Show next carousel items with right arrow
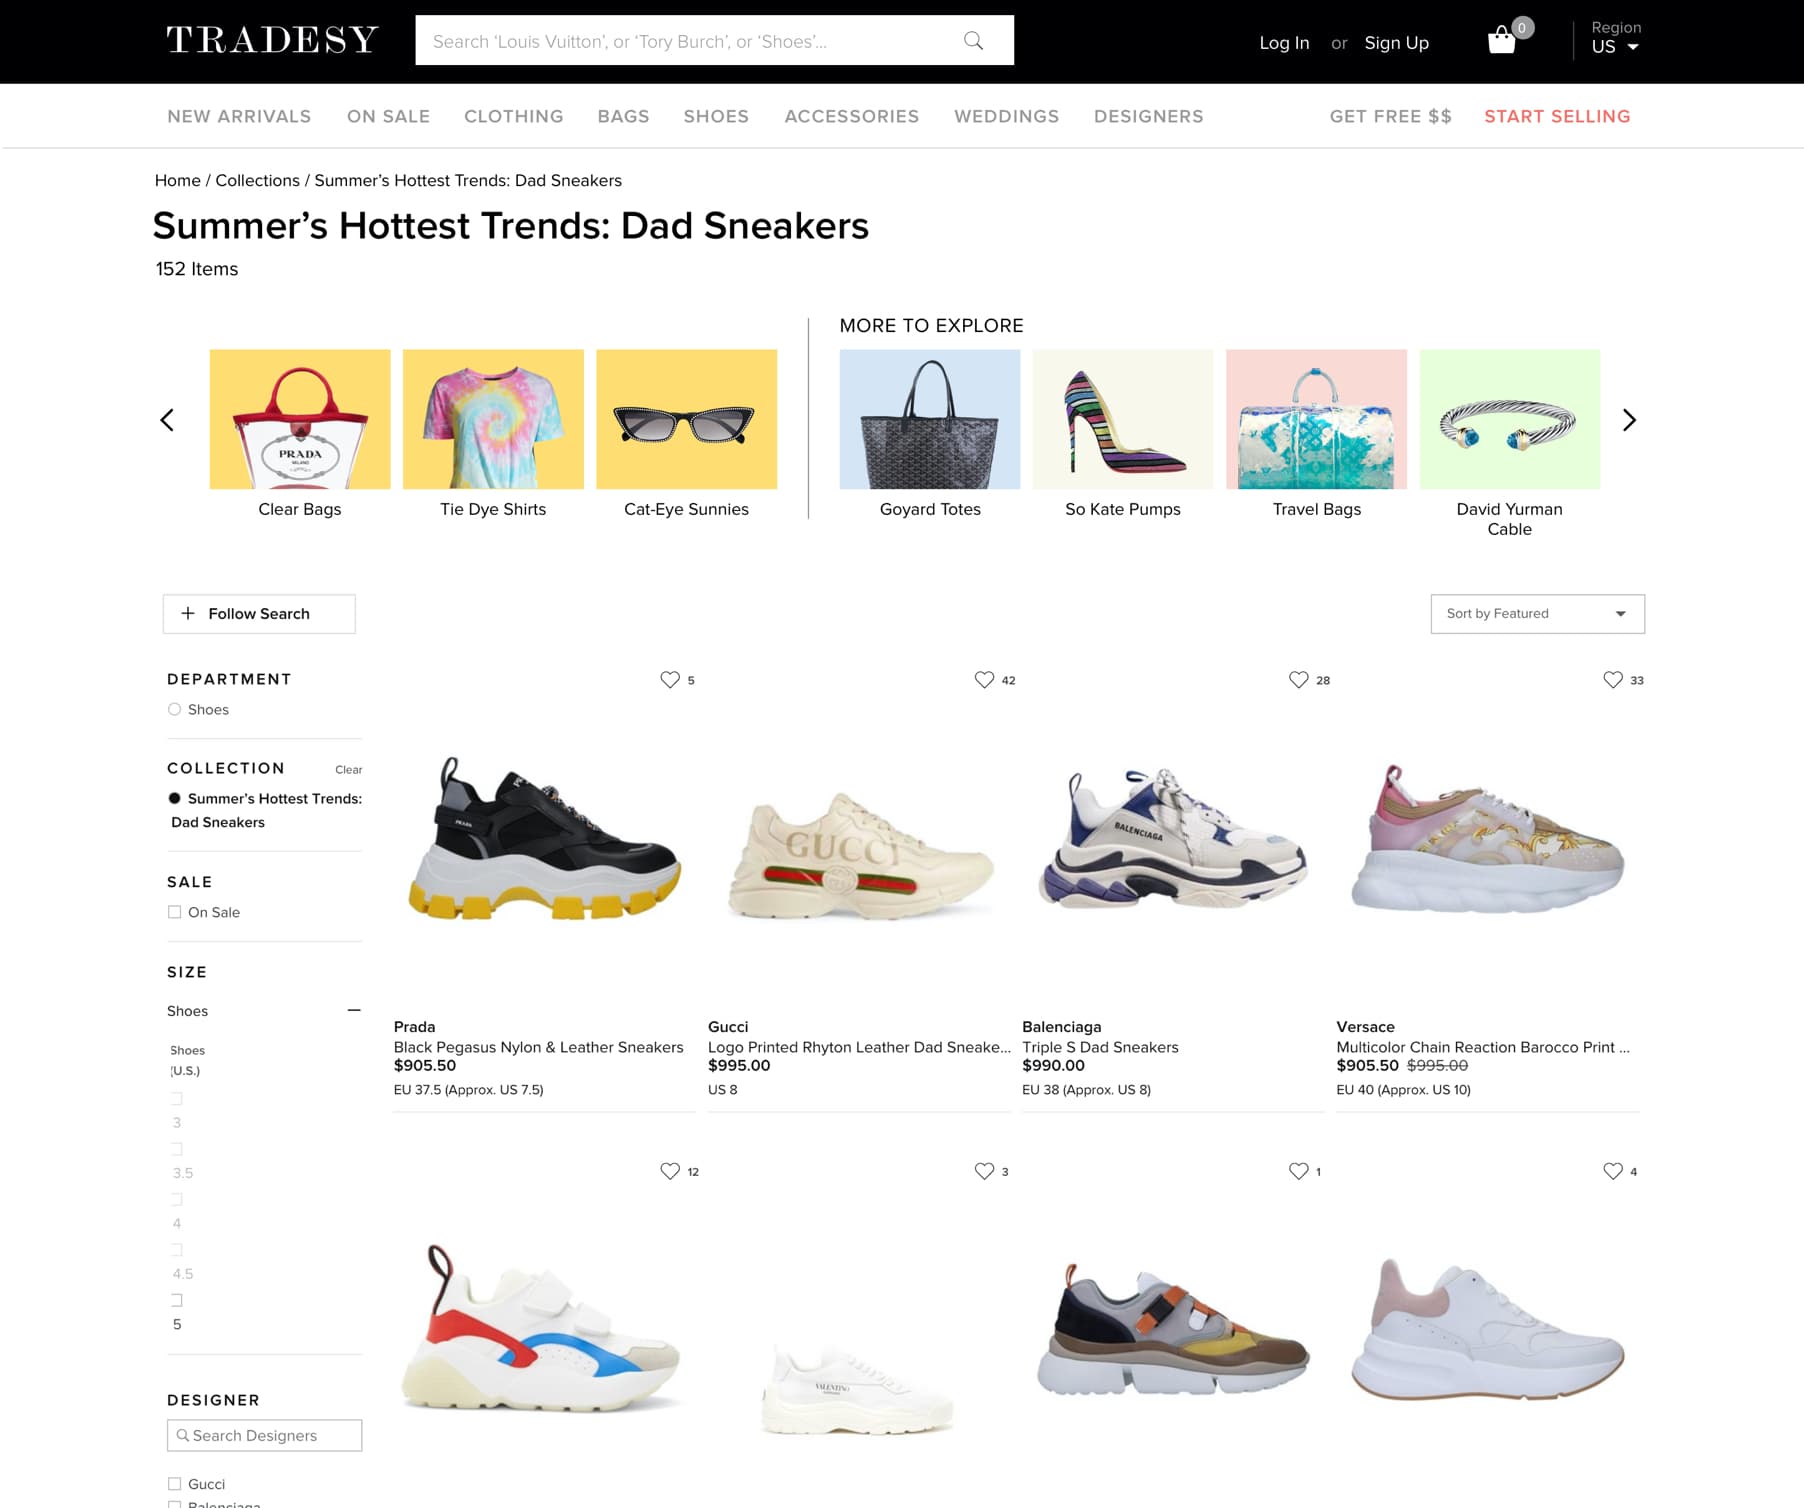Viewport: 1804px width, 1508px height. pos(1629,420)
